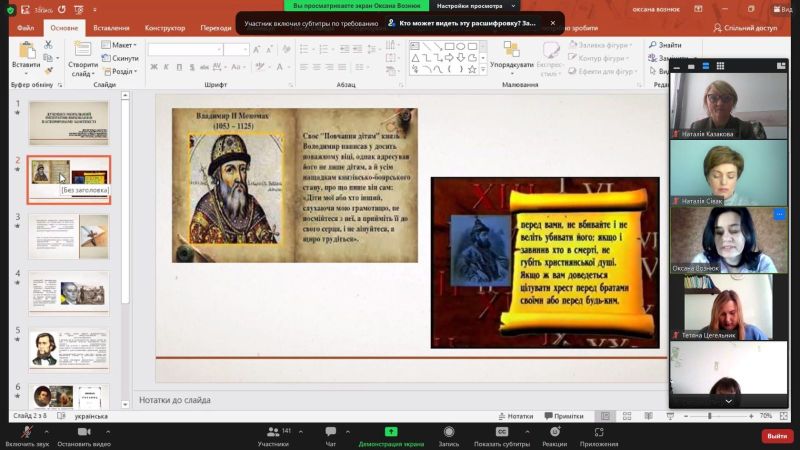Open the Zoom Chat panel

pos(330,432)
